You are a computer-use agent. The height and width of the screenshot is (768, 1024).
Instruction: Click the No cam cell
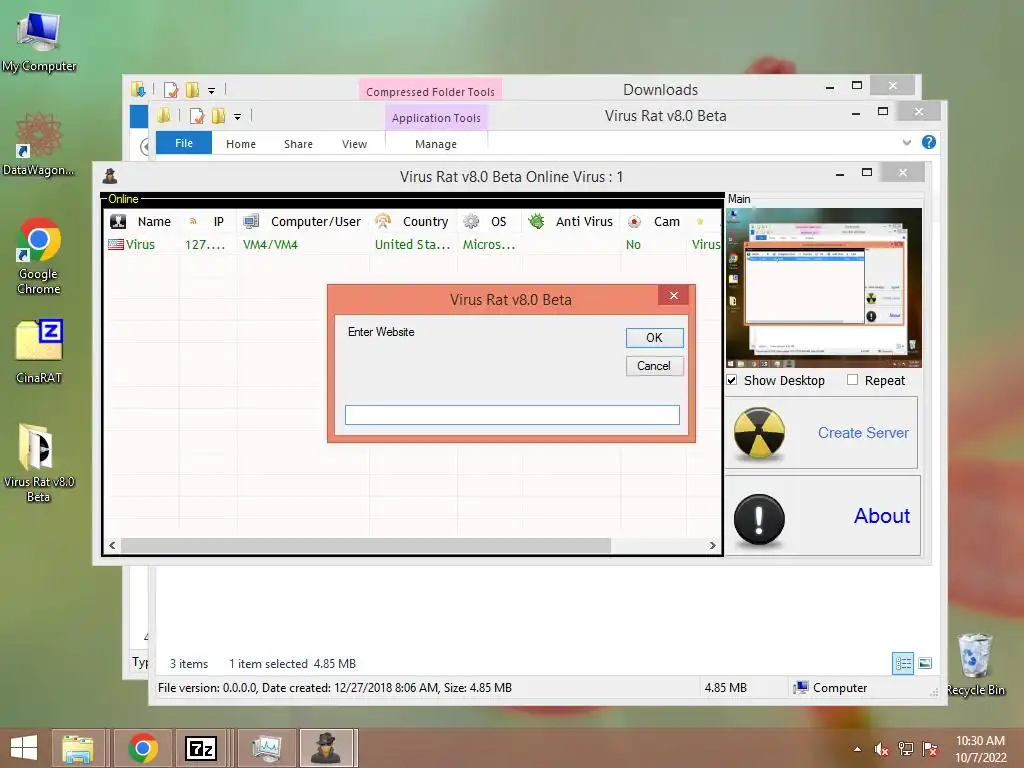coord(633,244)
